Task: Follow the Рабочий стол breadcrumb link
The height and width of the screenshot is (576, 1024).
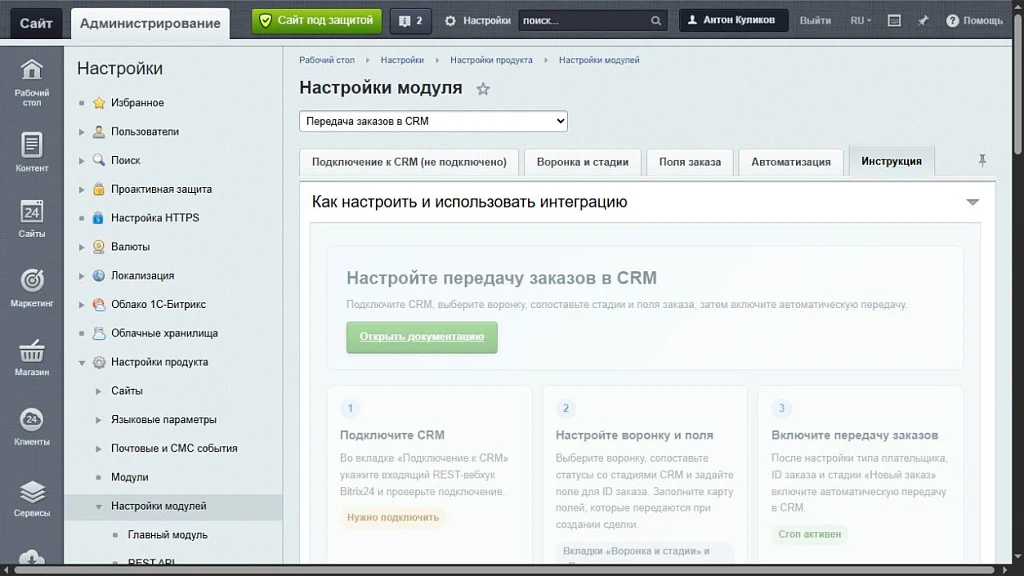Action: (327, 60)
